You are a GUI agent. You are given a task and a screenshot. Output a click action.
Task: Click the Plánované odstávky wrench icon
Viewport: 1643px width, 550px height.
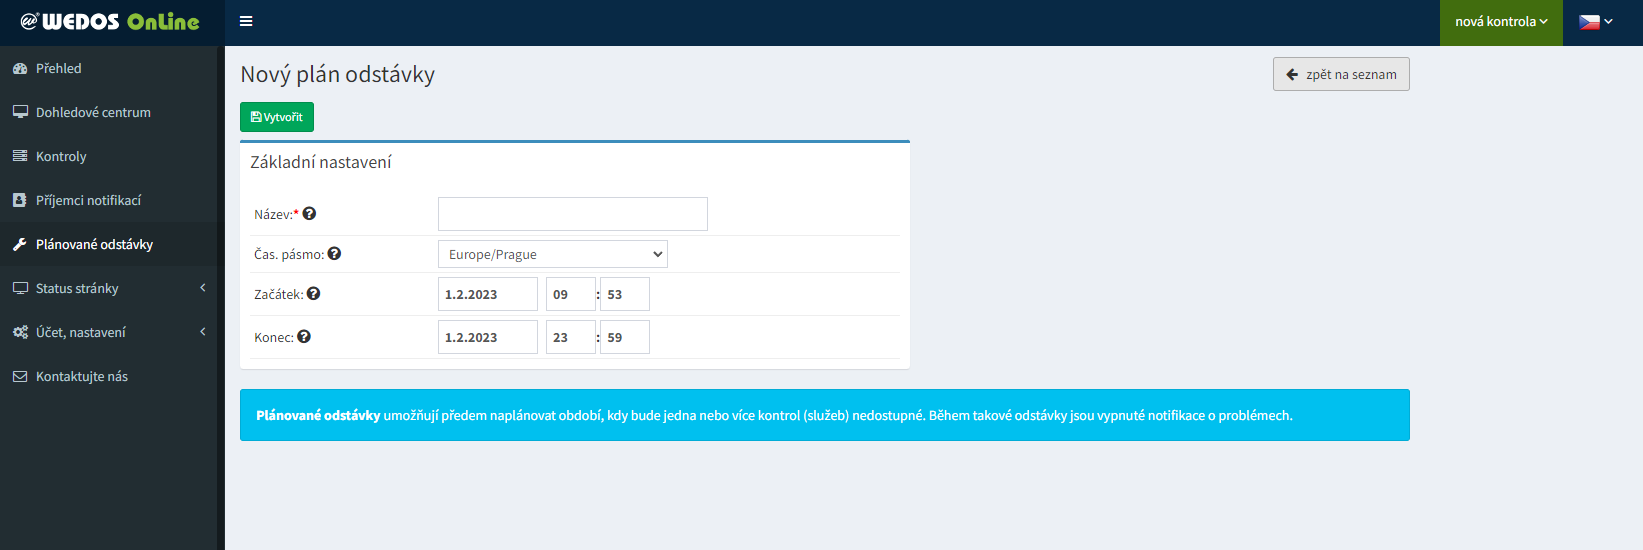click(20, 244)
